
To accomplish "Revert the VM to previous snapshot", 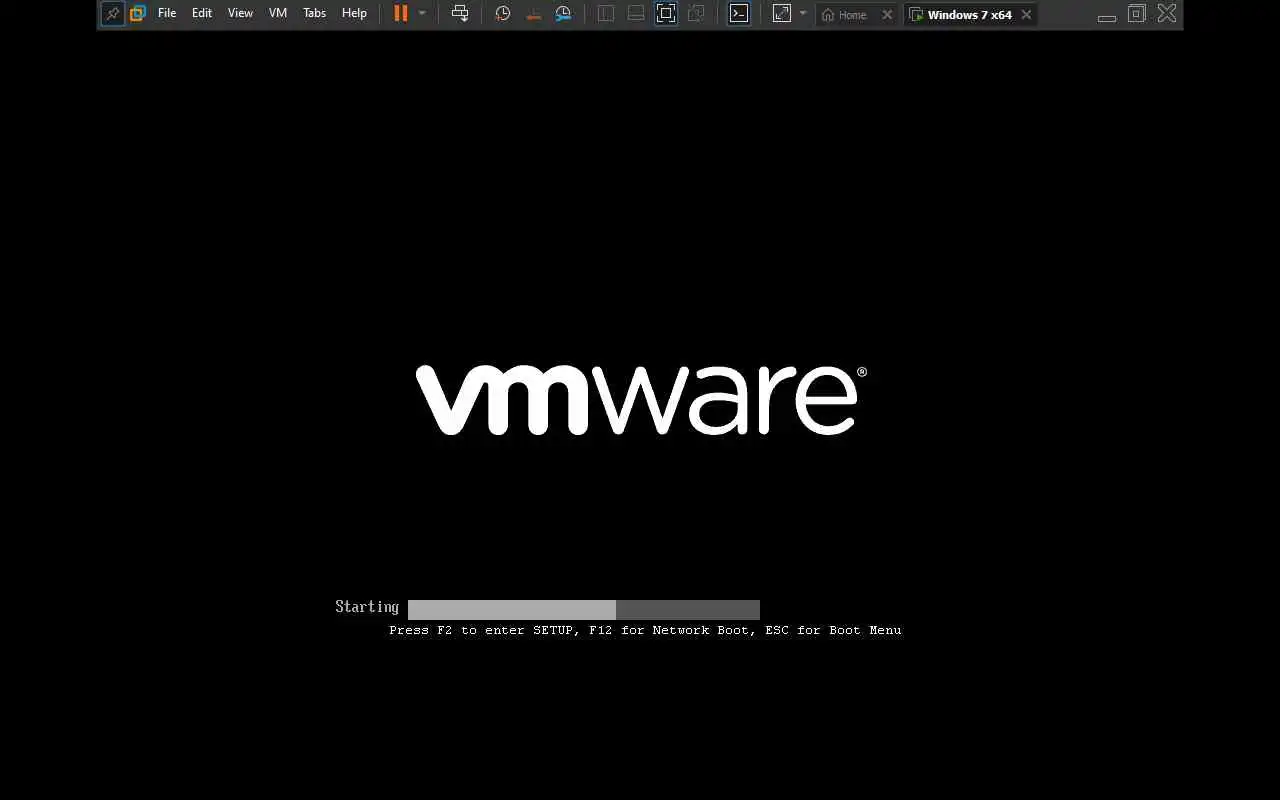I will [x=533, y=14].
